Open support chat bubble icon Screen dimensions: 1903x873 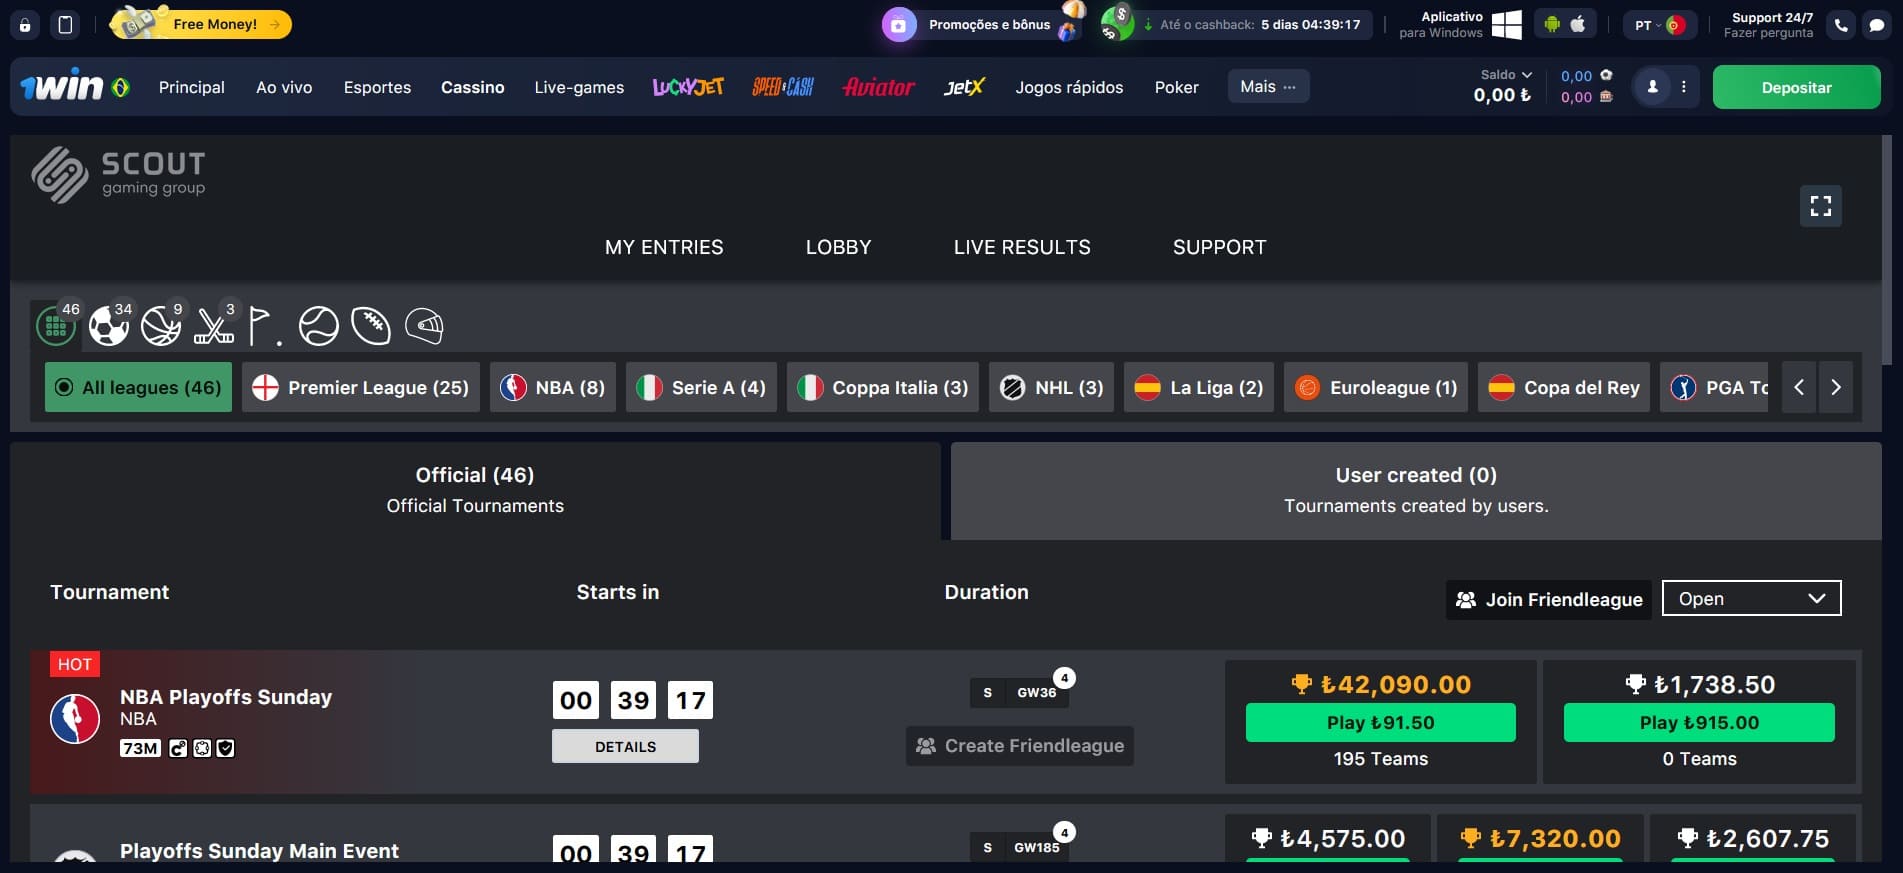(x=1877, y=25)
